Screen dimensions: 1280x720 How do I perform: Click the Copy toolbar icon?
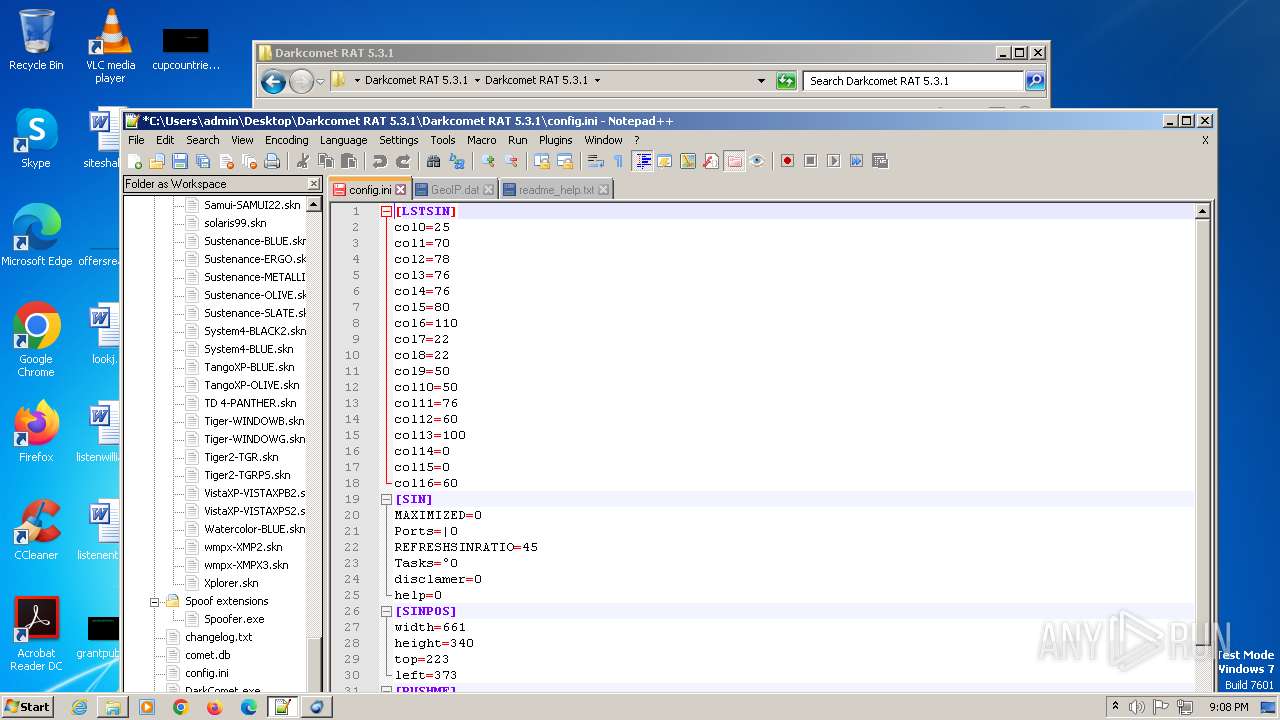click(x=327, y=161)
